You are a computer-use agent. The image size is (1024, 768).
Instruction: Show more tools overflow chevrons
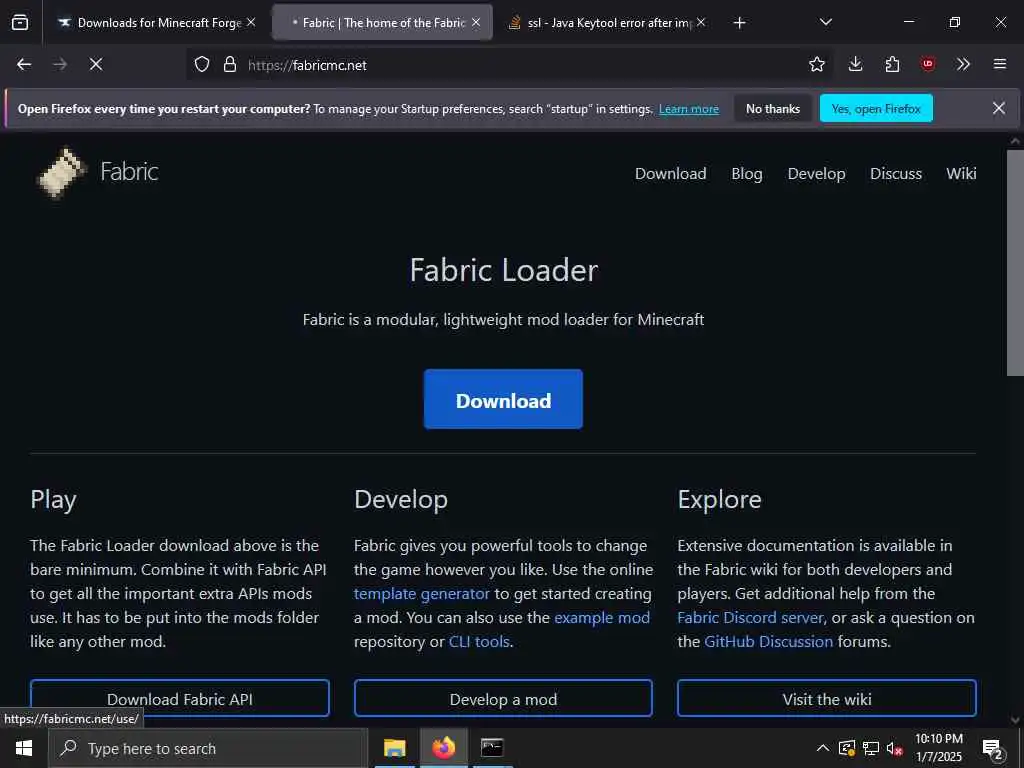(963, 64)
